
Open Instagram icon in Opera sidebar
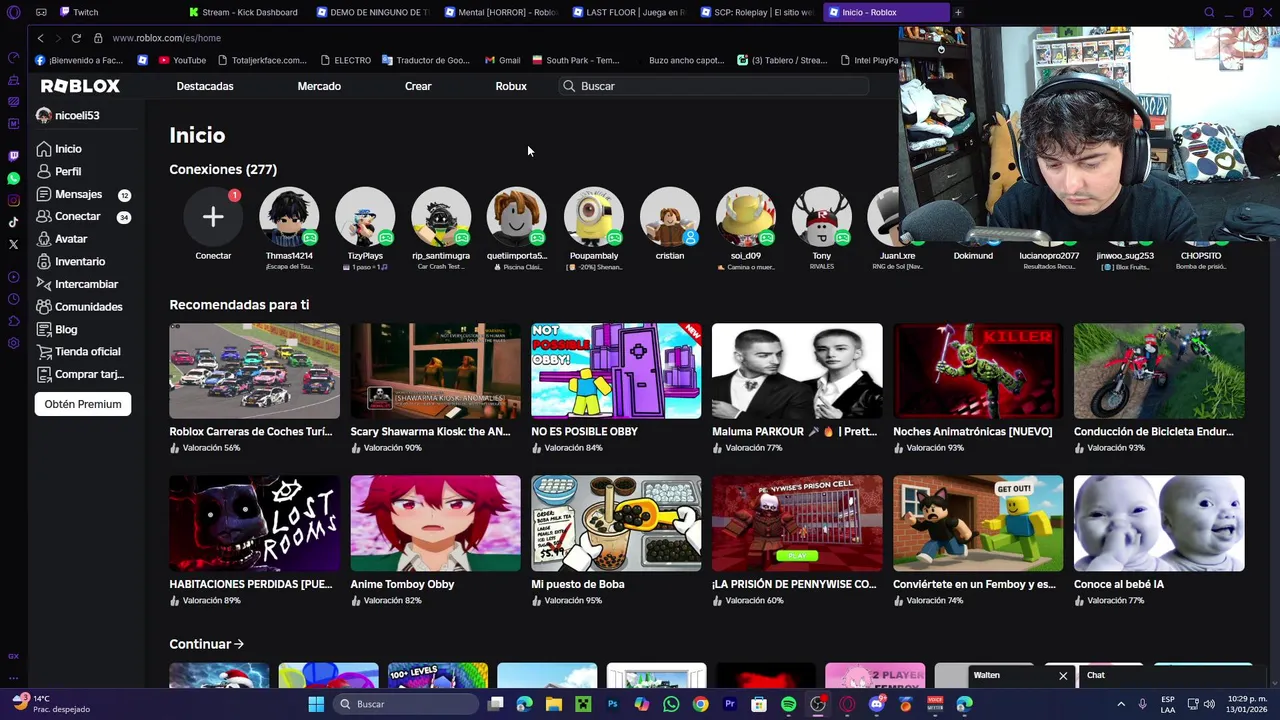click(x=13, y=200)
